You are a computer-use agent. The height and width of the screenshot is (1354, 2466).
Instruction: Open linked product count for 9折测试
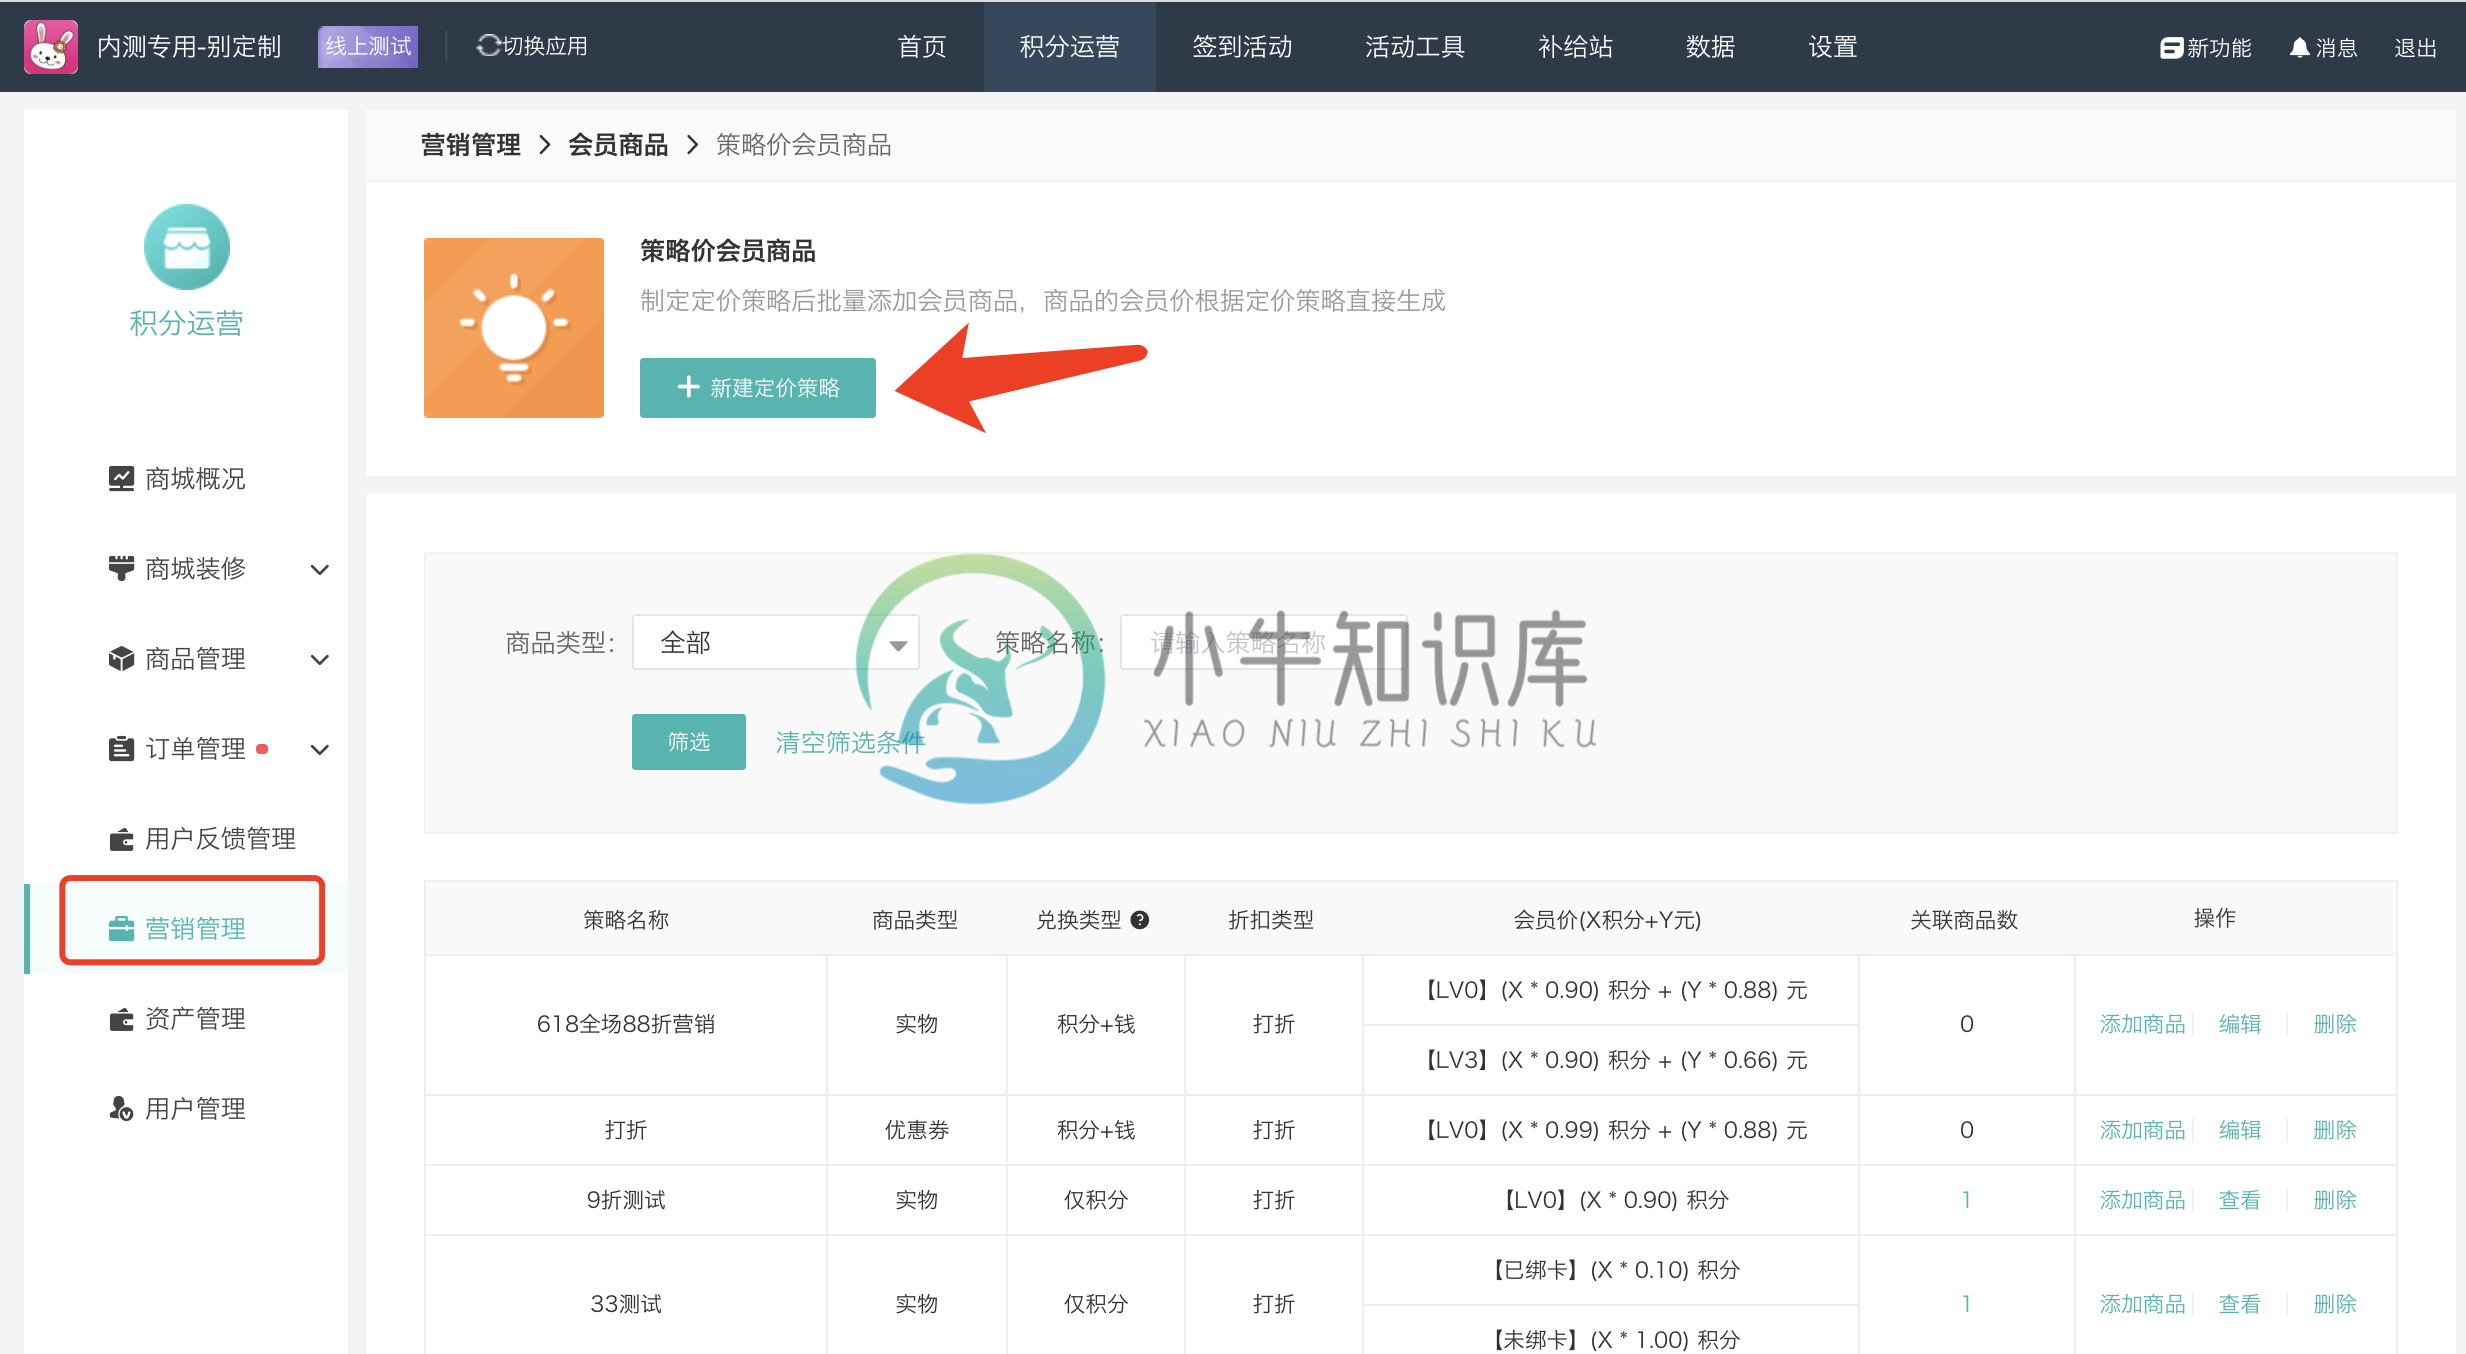tap(1966, 1200)
